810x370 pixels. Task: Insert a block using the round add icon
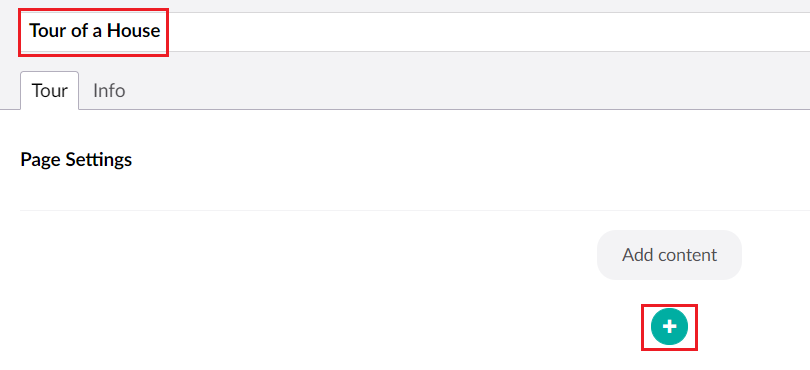point(669,327)
